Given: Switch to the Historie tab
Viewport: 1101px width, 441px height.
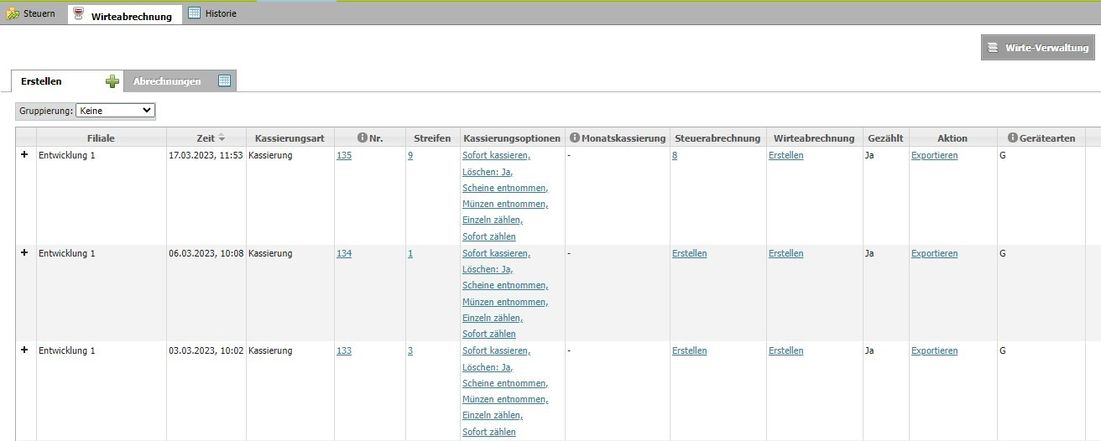Looking at the screenshot, I should (x=213, y=13).
